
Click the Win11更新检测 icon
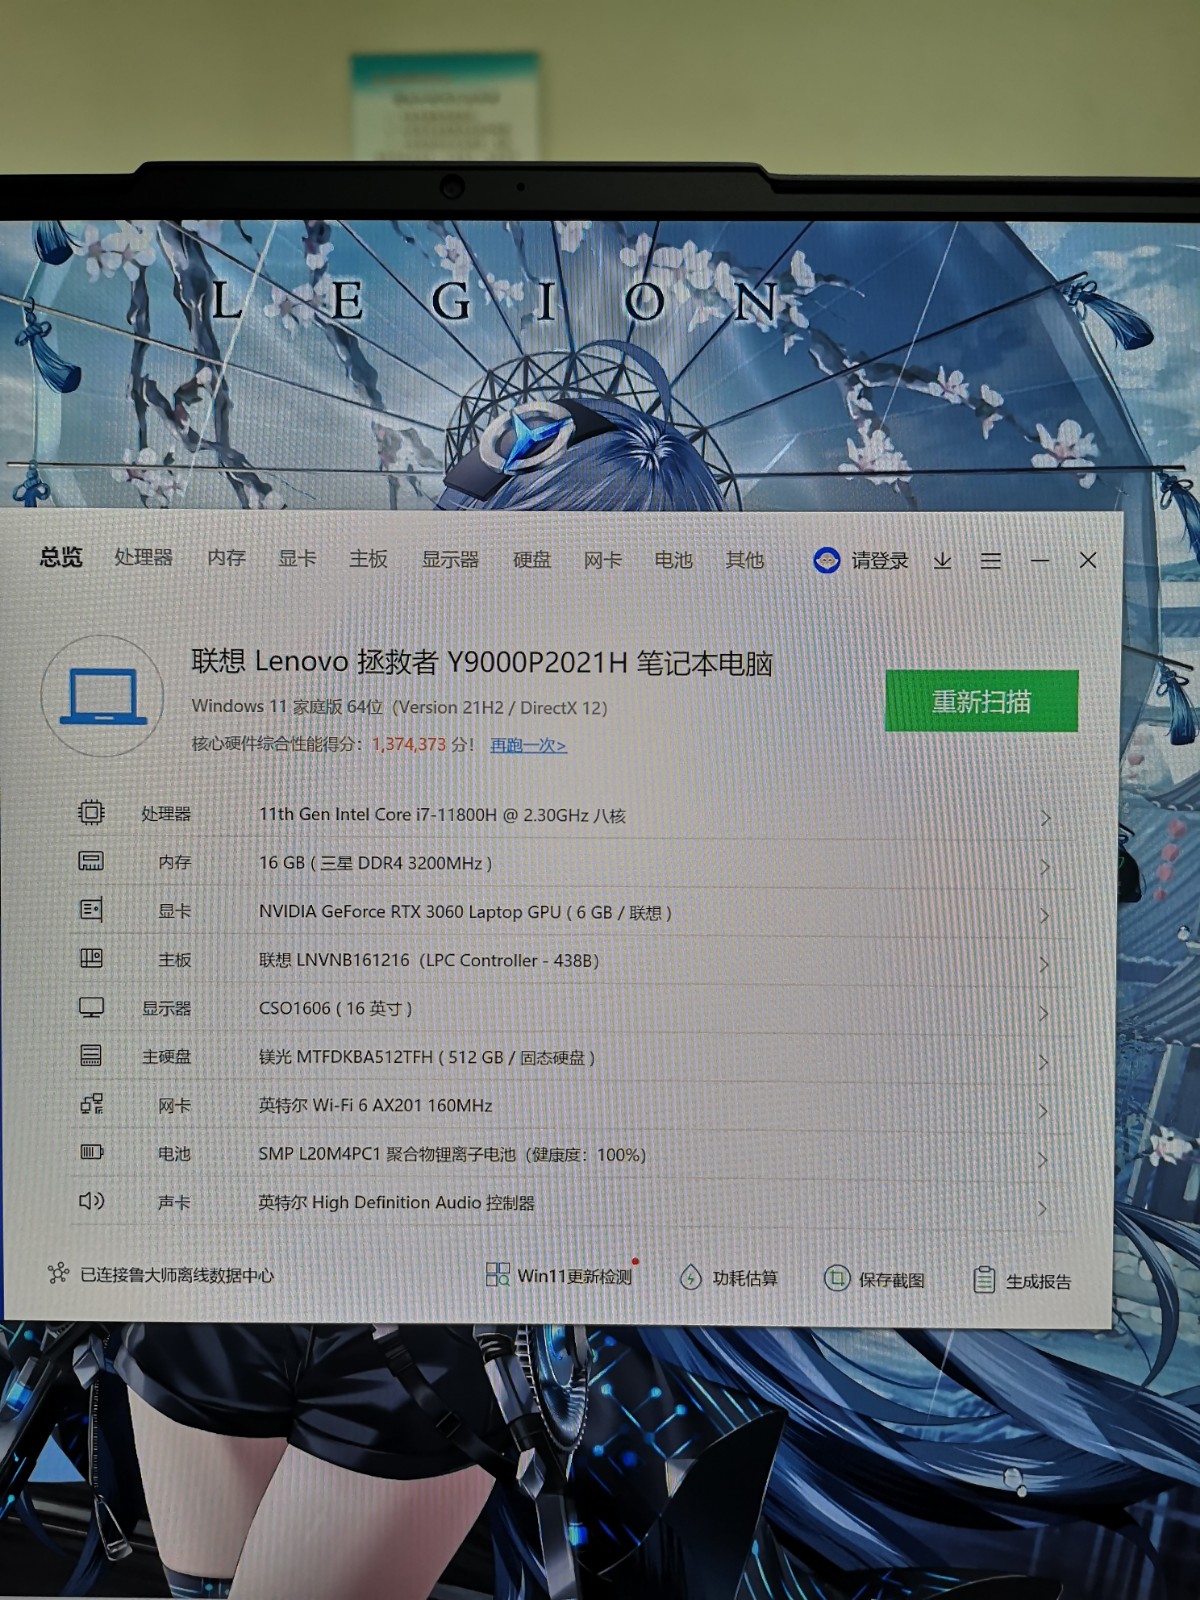[497, 1274]
